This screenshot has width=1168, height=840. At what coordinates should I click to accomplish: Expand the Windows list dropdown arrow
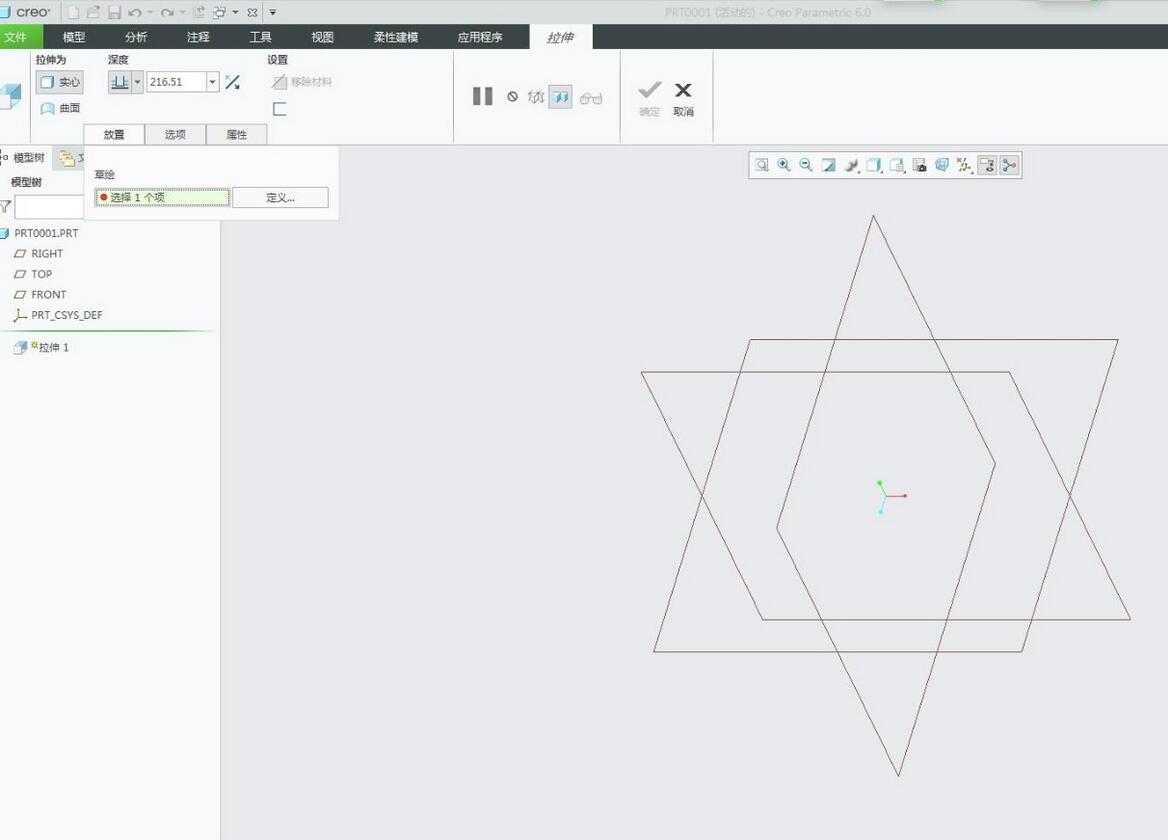(235, 12)
